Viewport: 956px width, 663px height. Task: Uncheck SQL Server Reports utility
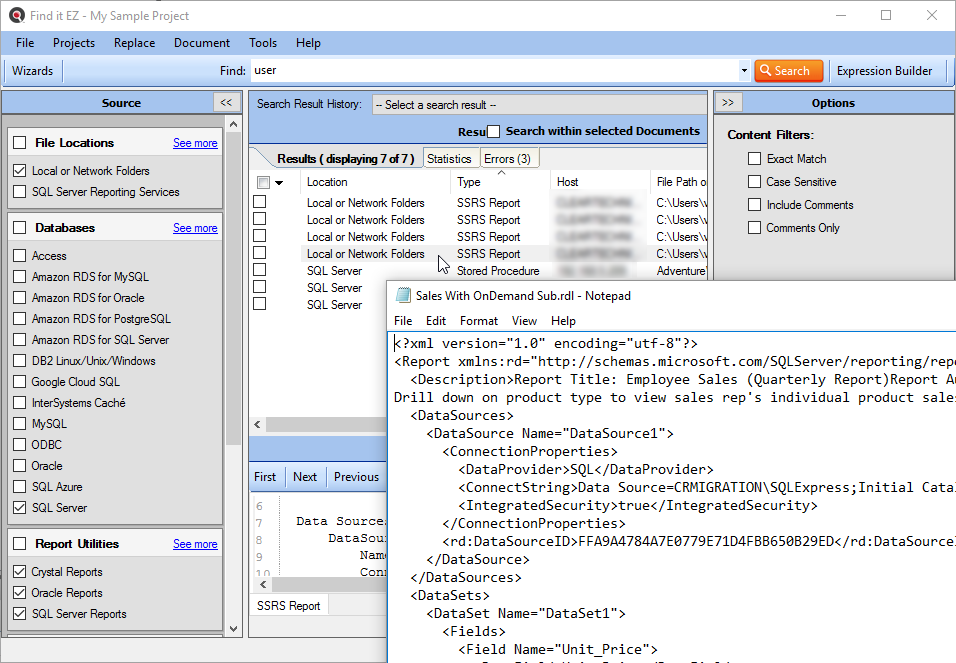20,614
